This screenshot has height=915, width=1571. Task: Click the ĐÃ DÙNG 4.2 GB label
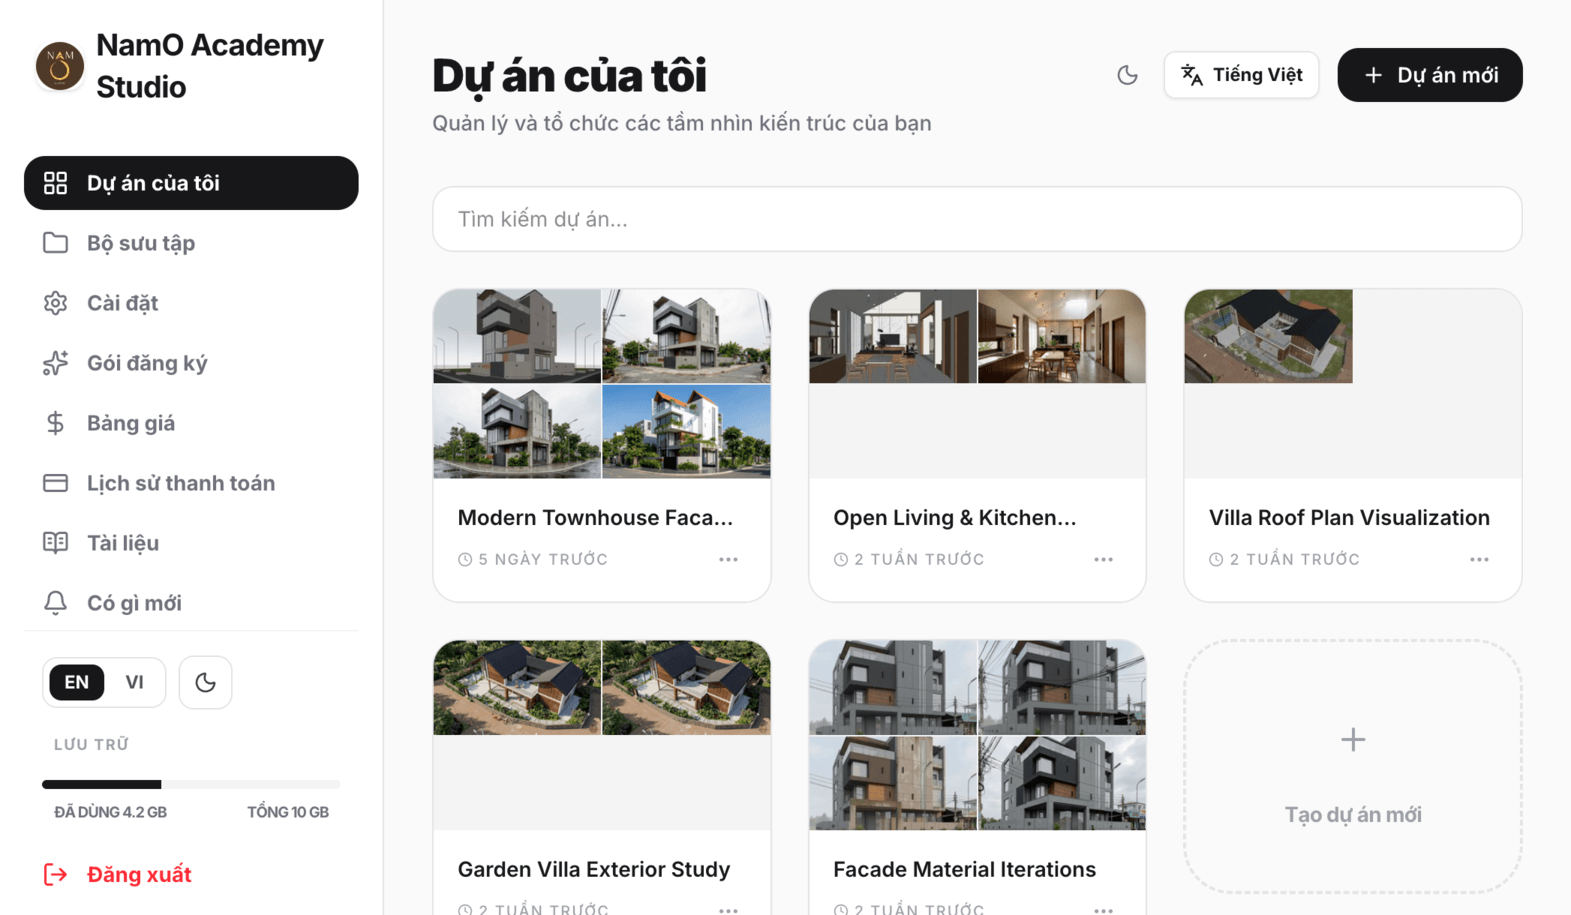coord(111,812)
